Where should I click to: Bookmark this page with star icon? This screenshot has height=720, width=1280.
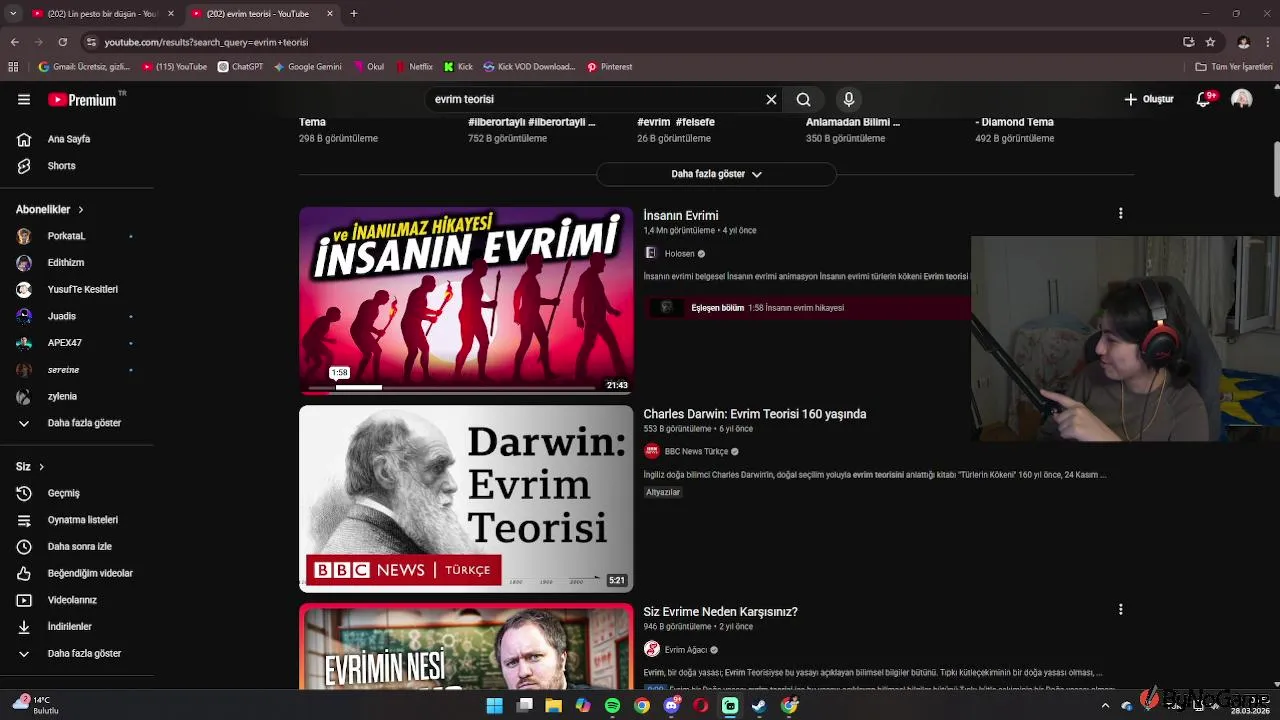[x=1210, y=42]
